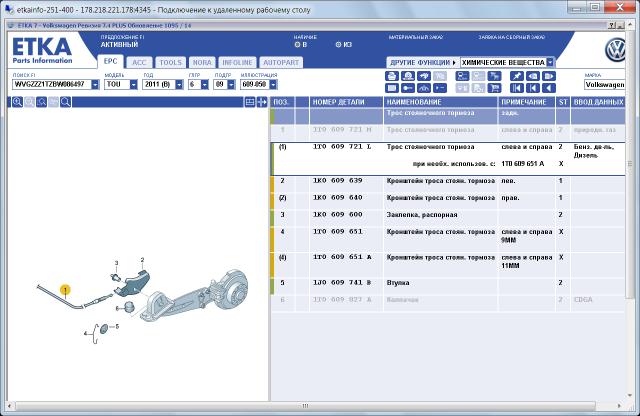Click the ПРИМЕЧАНИЕ column header

tap(527, 102)
